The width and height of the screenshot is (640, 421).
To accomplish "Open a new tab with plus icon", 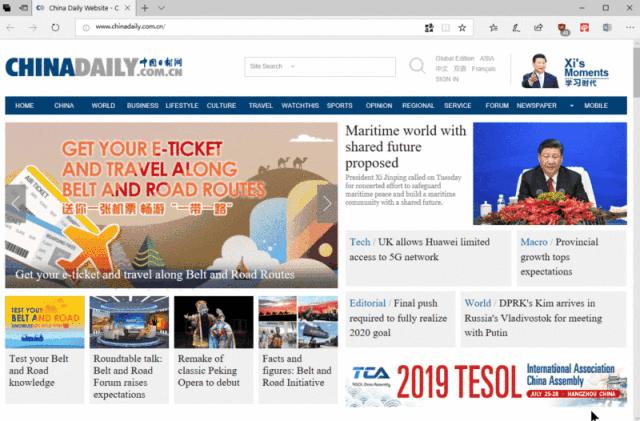I will (144, 8).
